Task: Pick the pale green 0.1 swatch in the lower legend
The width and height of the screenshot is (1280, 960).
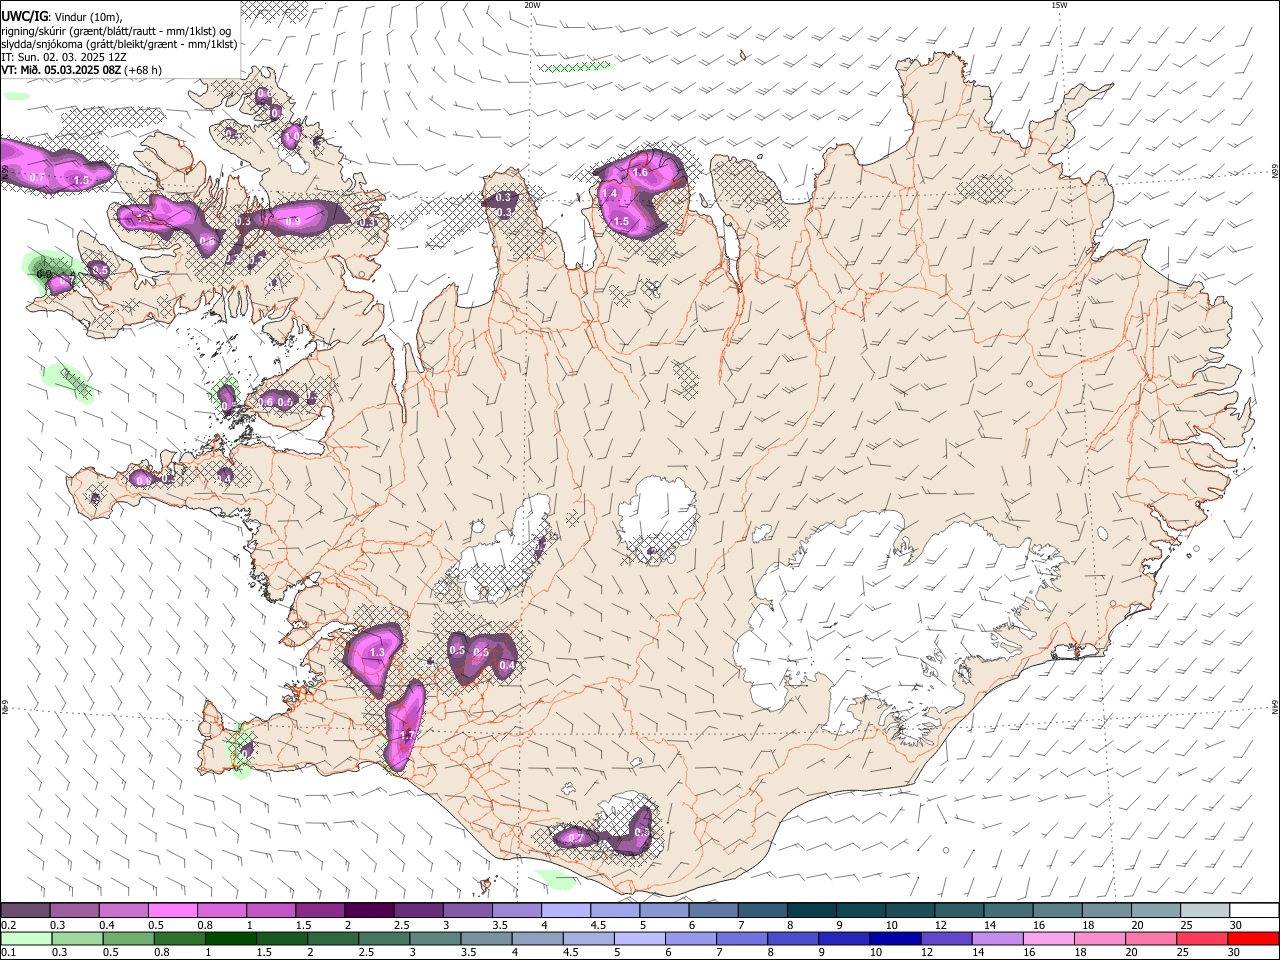Action: (25, 939)
